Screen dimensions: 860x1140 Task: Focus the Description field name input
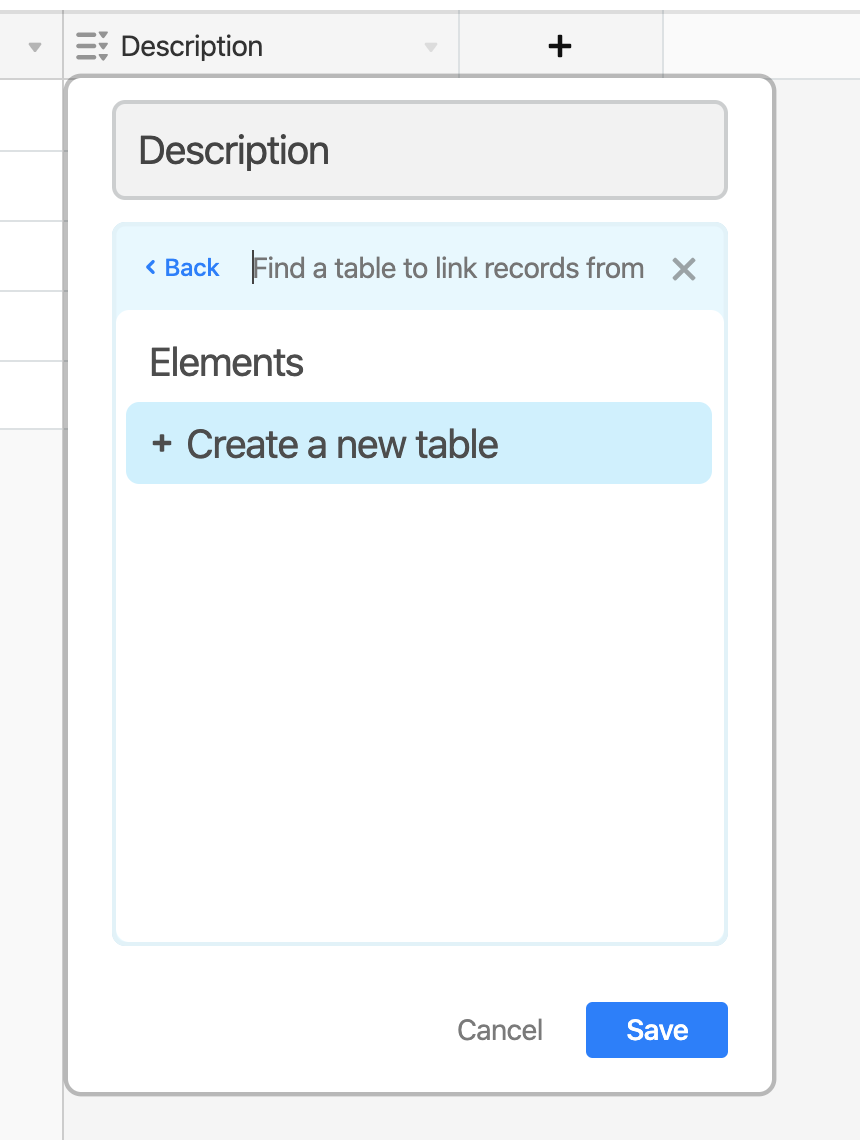point(419,150)
